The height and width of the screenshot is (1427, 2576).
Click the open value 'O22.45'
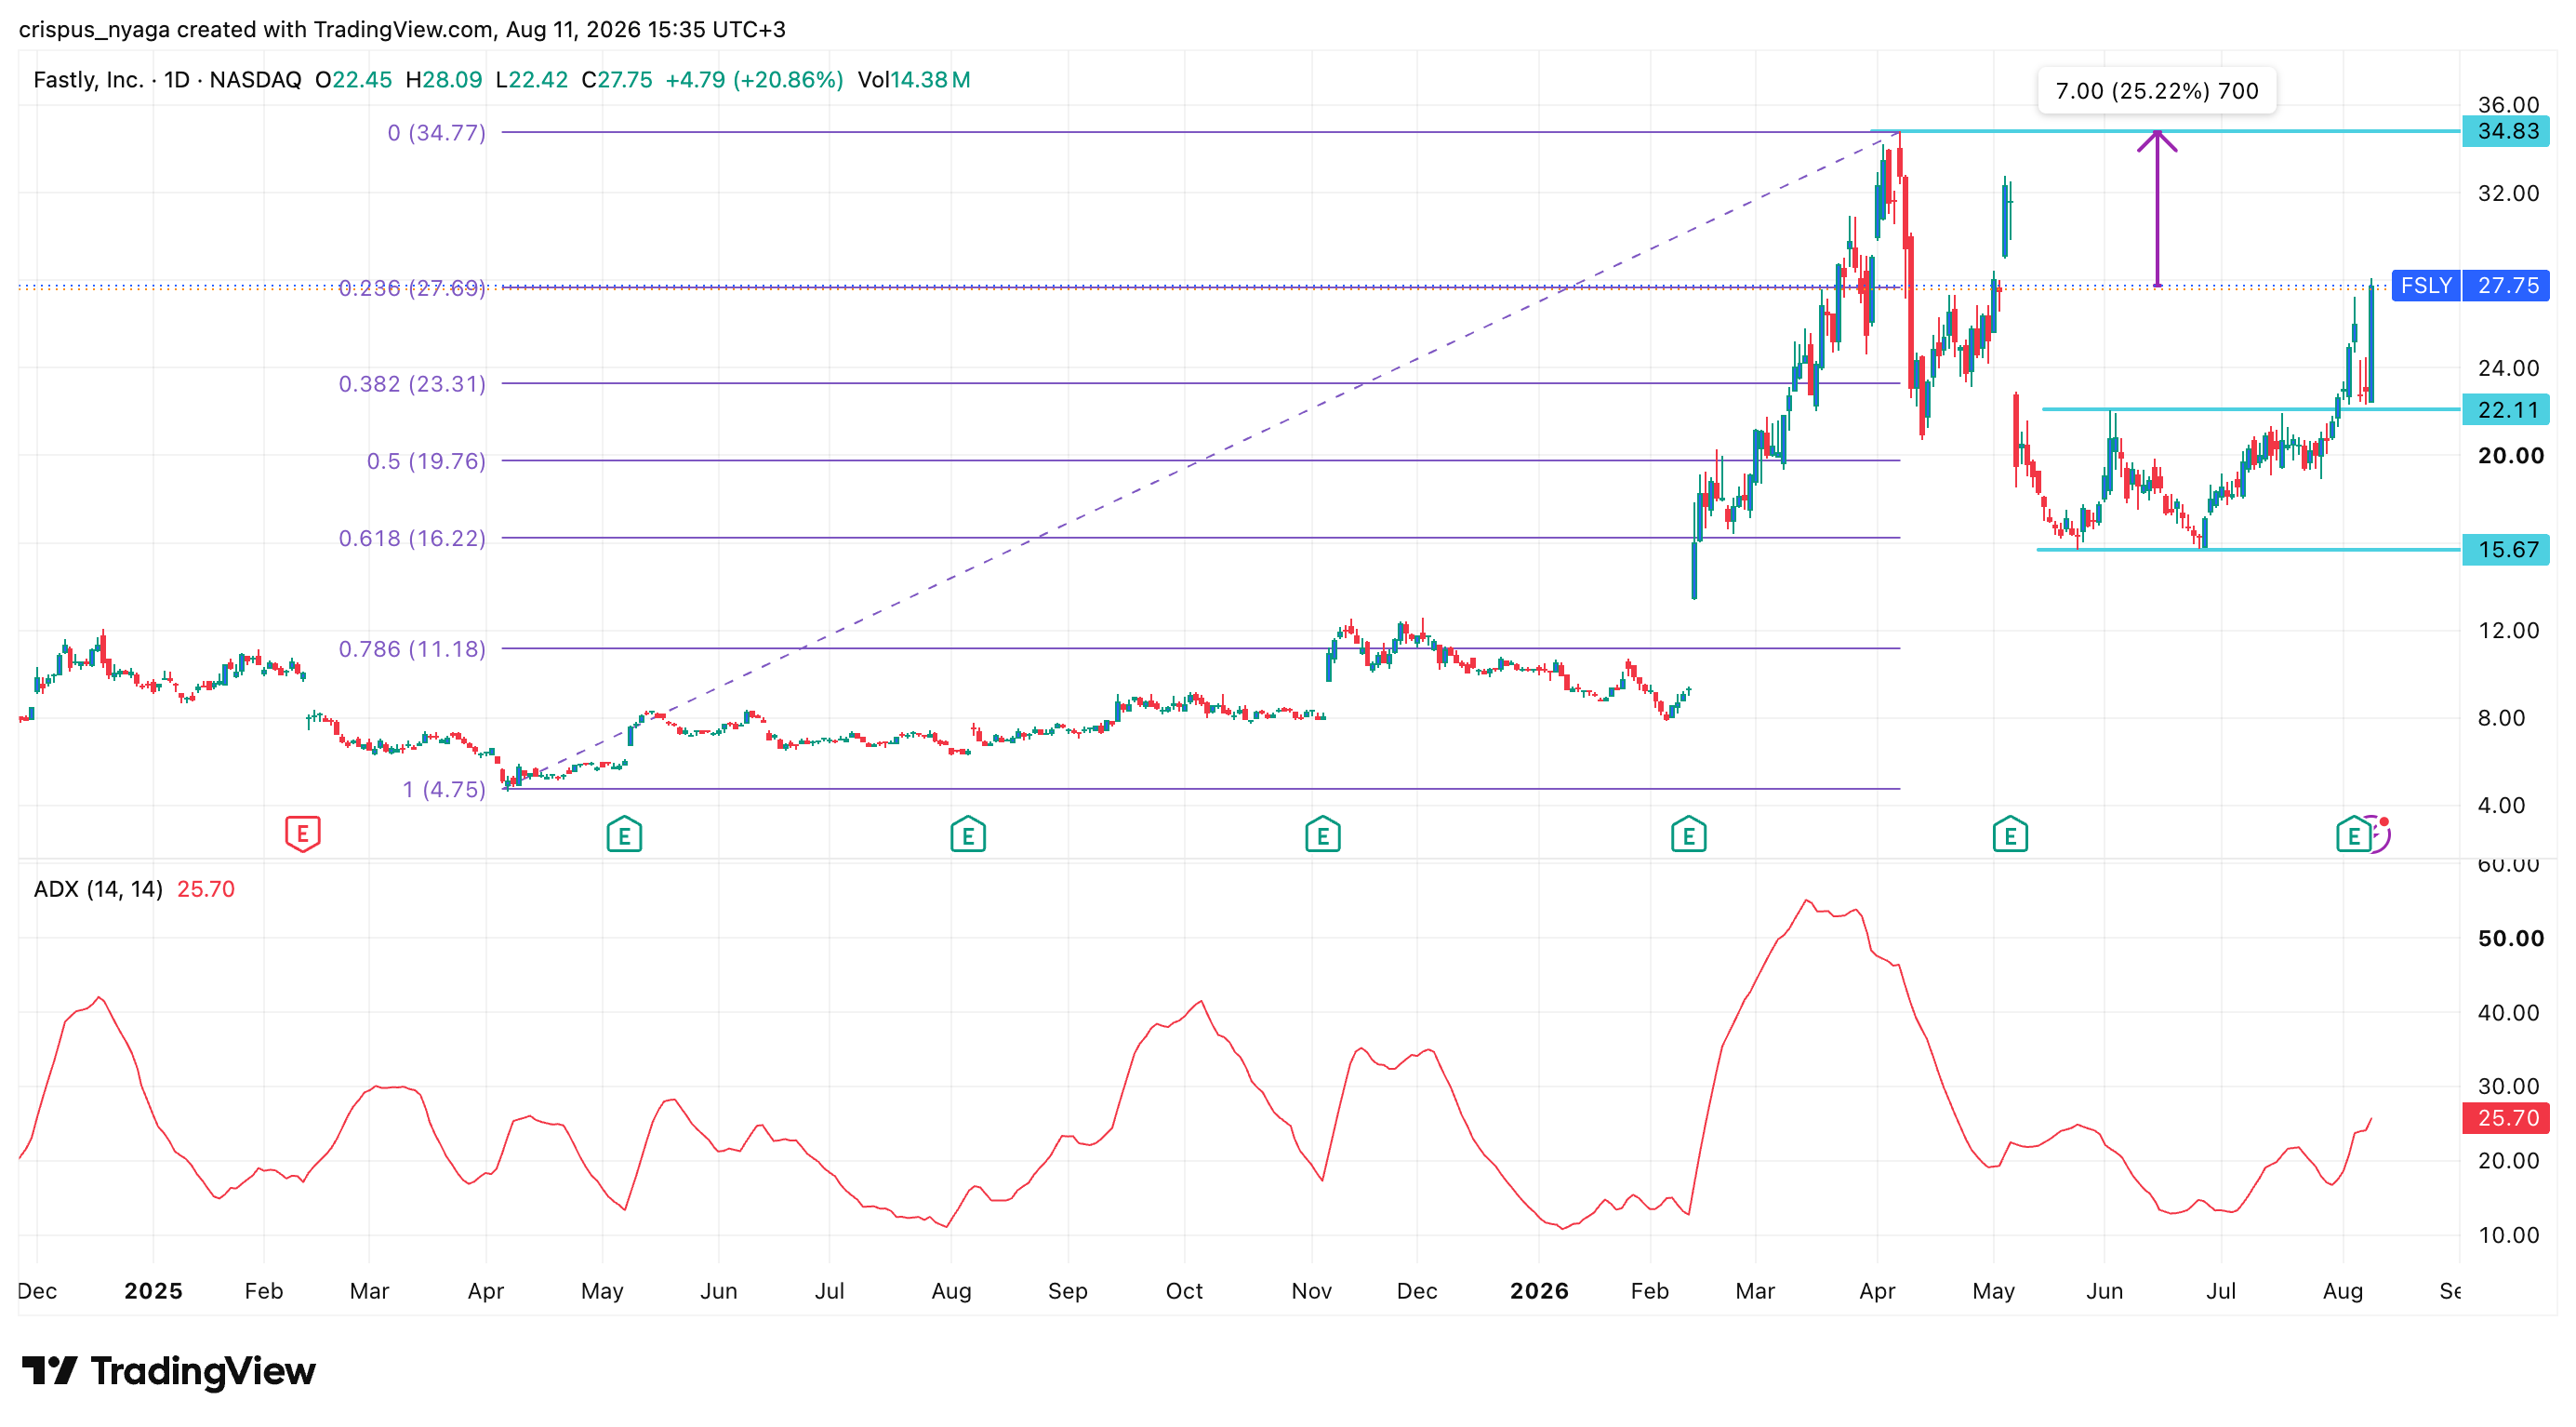click(x=353, y=80)
